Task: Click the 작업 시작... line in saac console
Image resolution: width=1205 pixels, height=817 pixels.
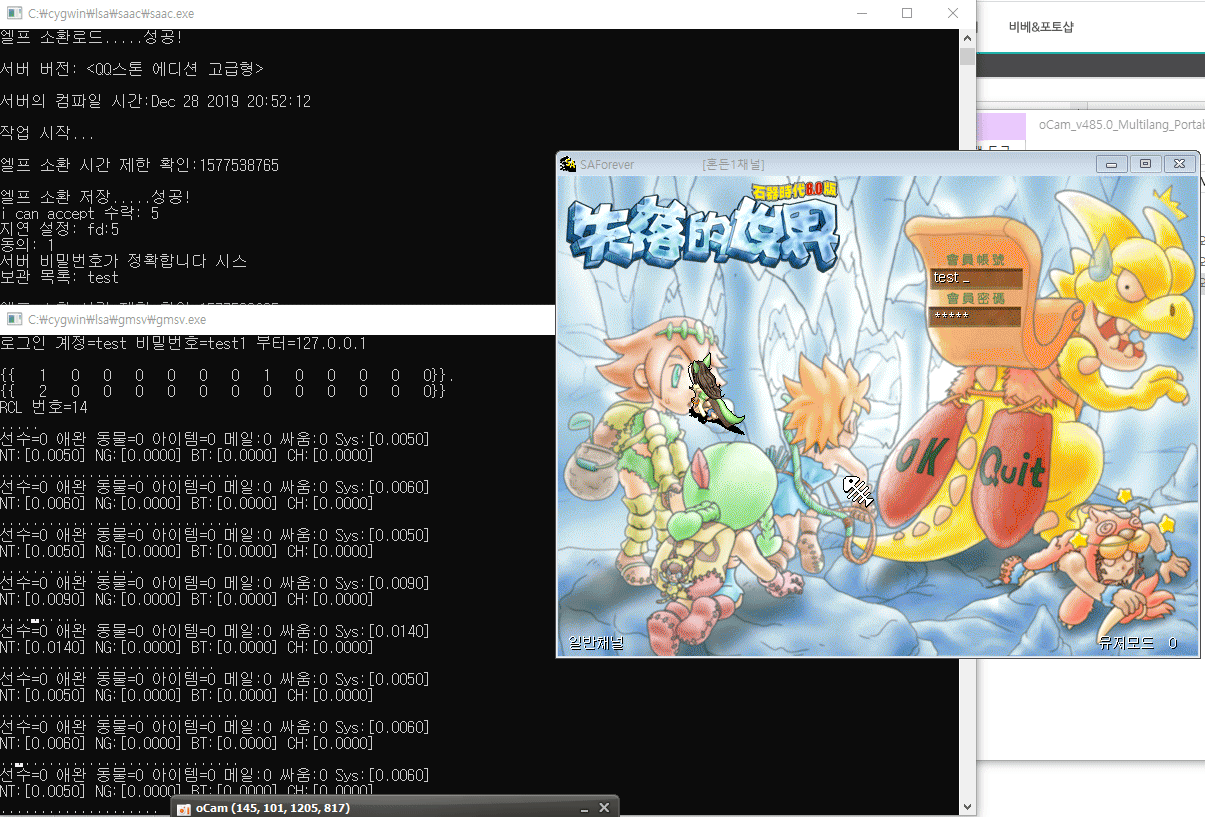Action: (x=47, y=133)
